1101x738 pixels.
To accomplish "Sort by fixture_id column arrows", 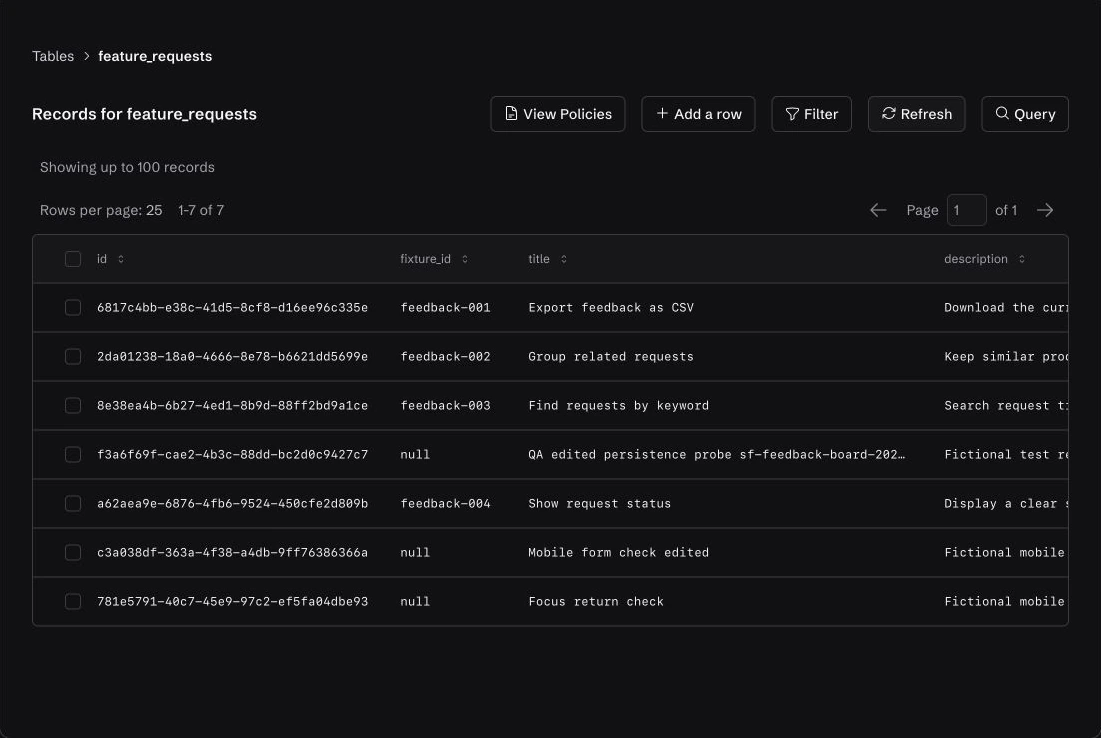I will point(464,259).
